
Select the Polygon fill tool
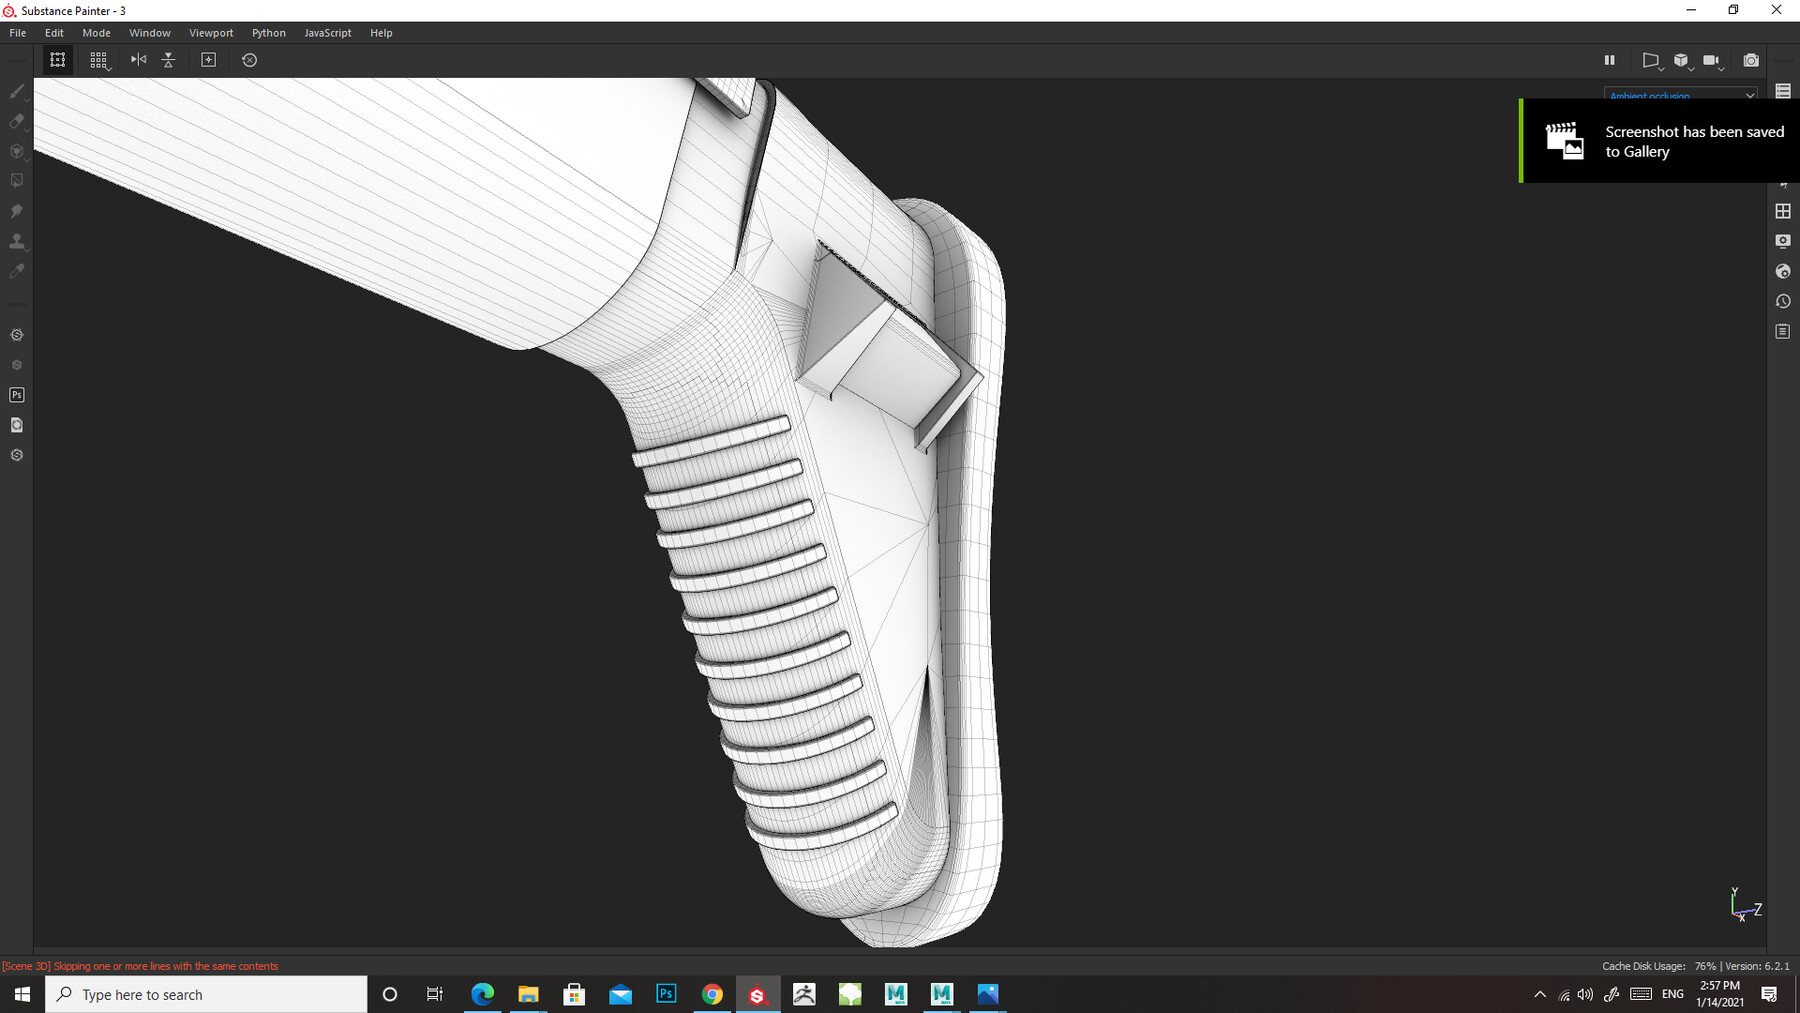coord(17,181)
